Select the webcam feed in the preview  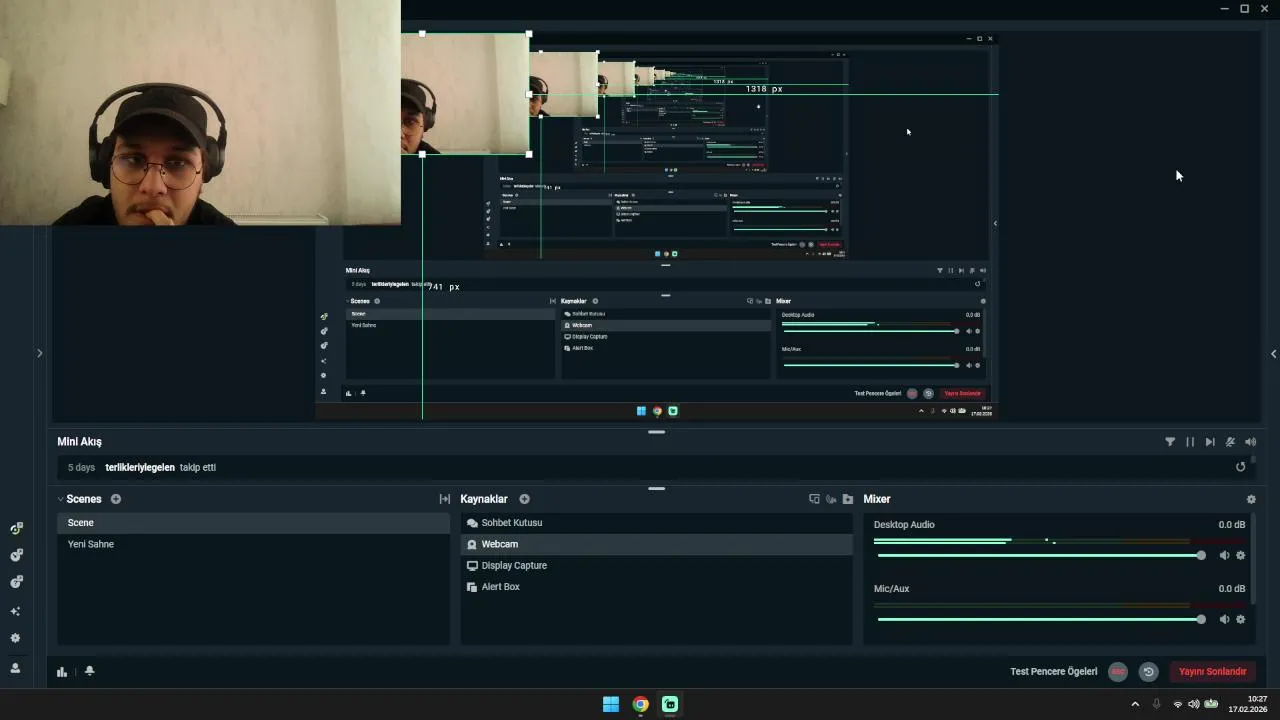point(465,94)
